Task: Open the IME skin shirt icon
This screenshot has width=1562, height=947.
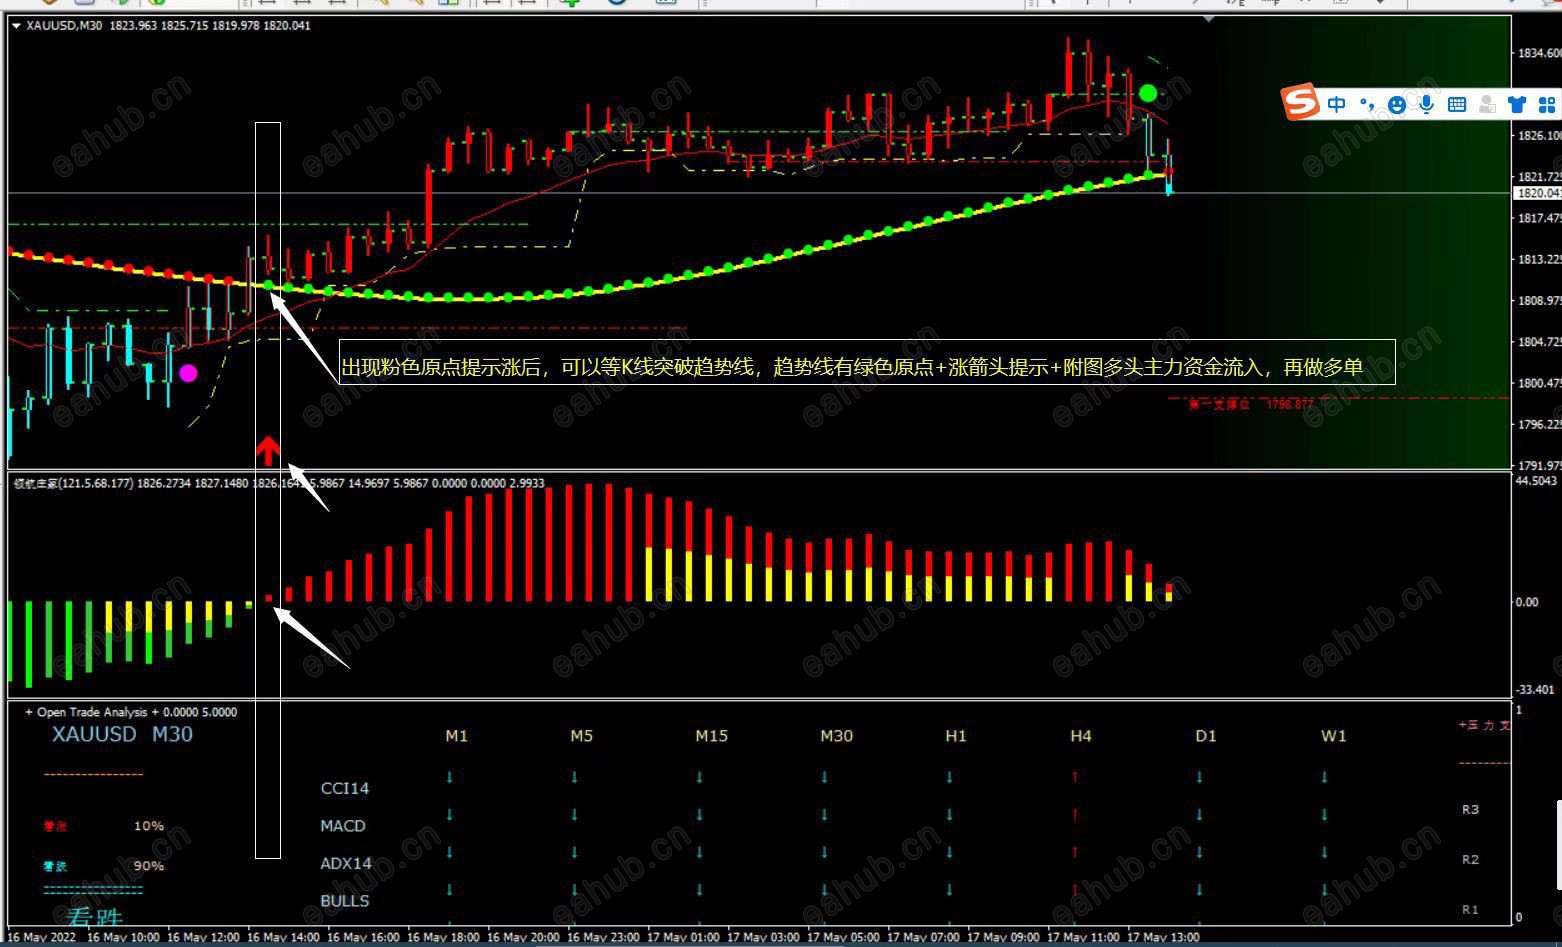Action: point(1517,104)
